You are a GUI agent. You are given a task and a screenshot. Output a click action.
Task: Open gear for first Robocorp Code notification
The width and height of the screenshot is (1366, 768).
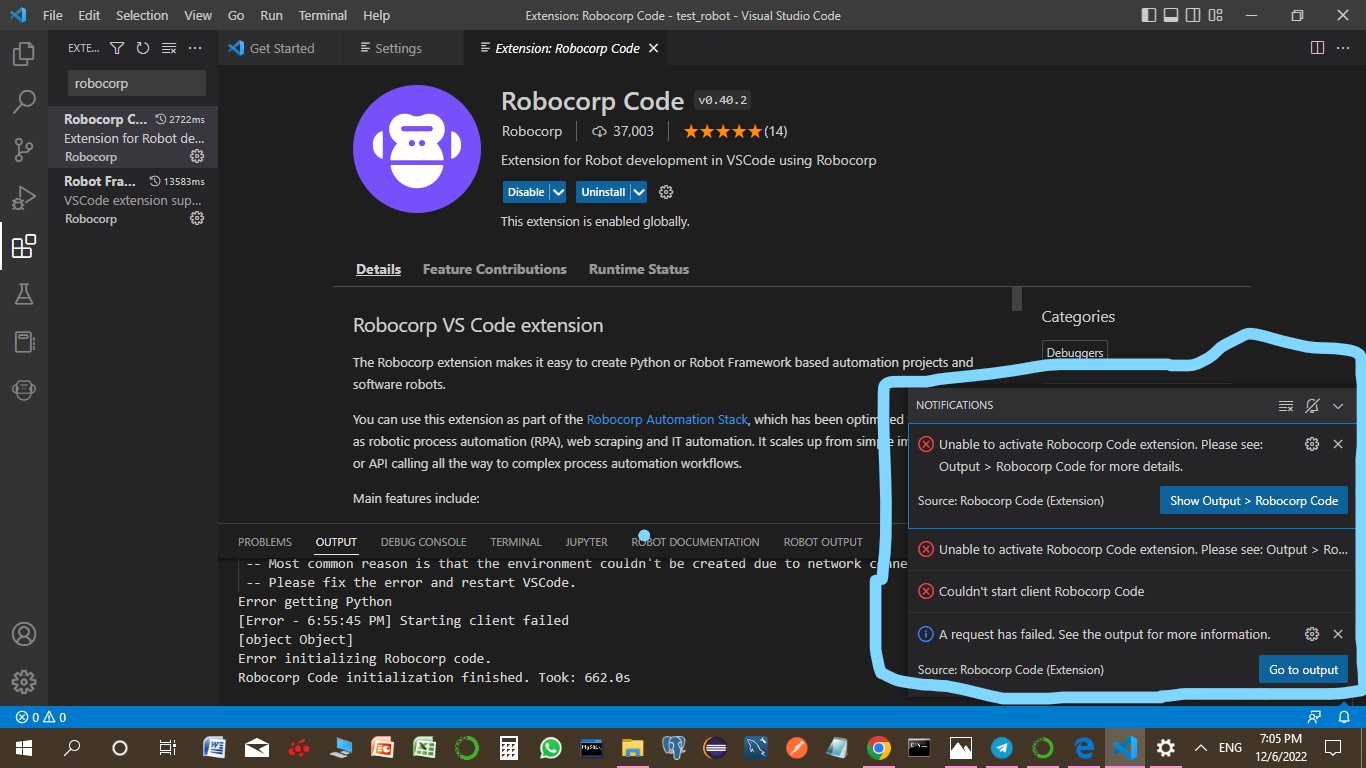tap(1312, 444)
